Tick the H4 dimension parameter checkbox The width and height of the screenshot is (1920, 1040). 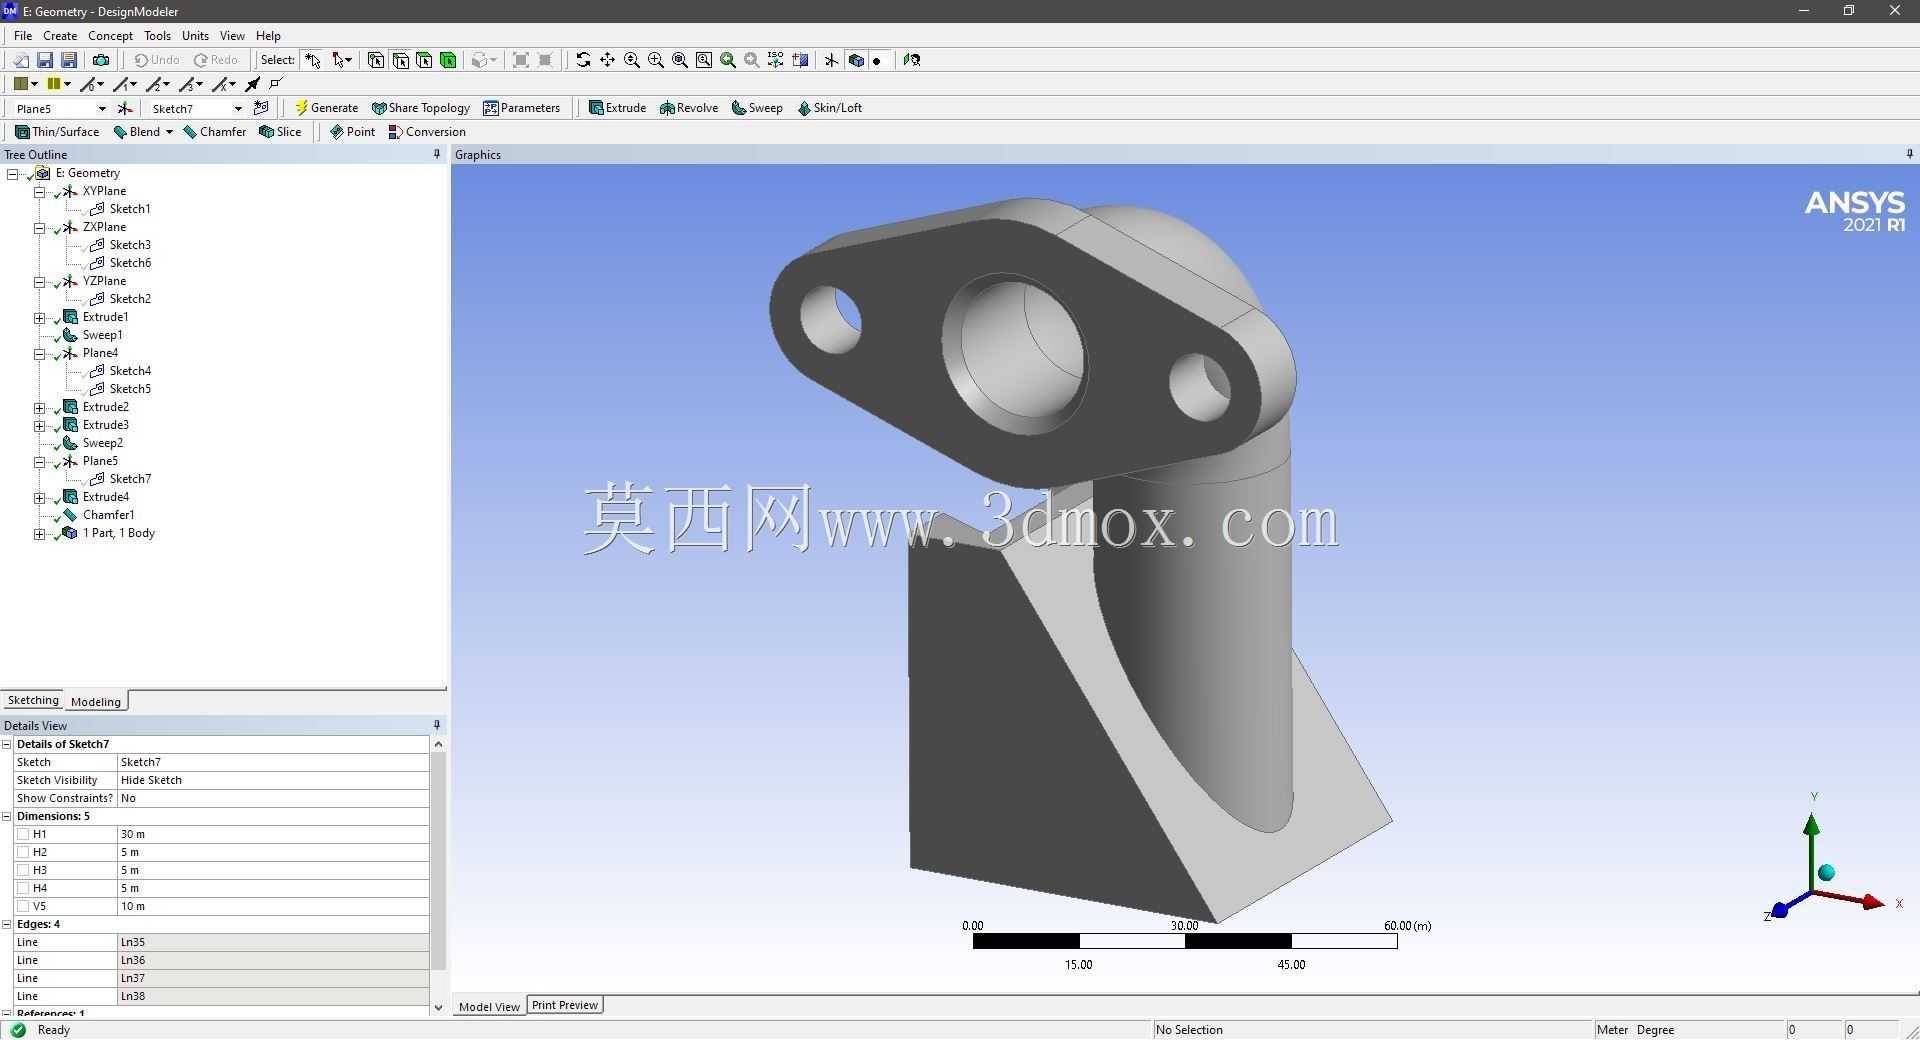[23, 888]
